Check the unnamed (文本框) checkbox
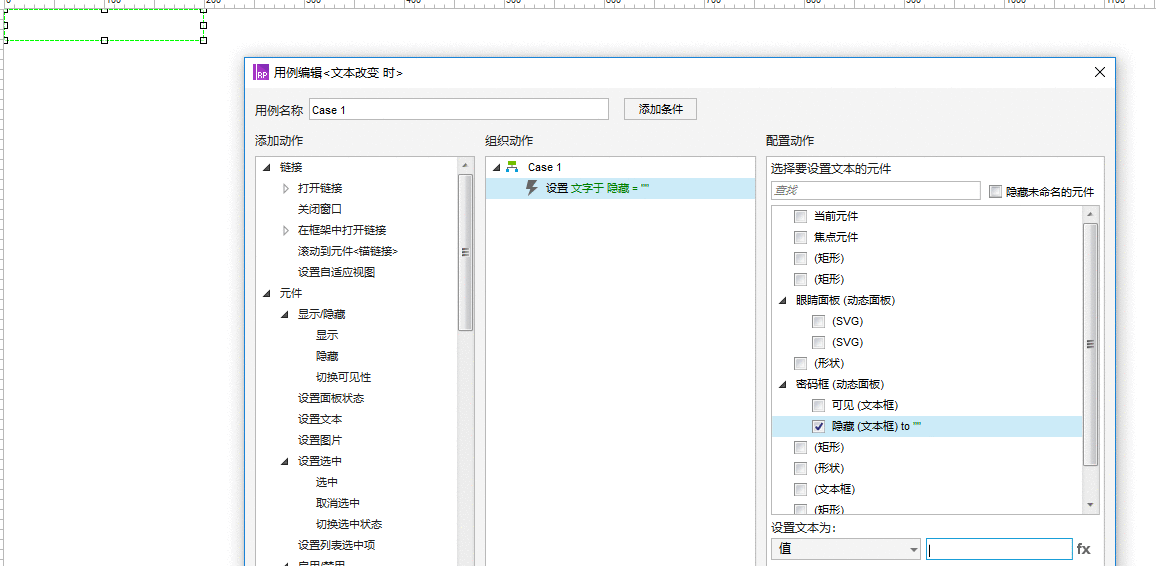 [800, 489]
